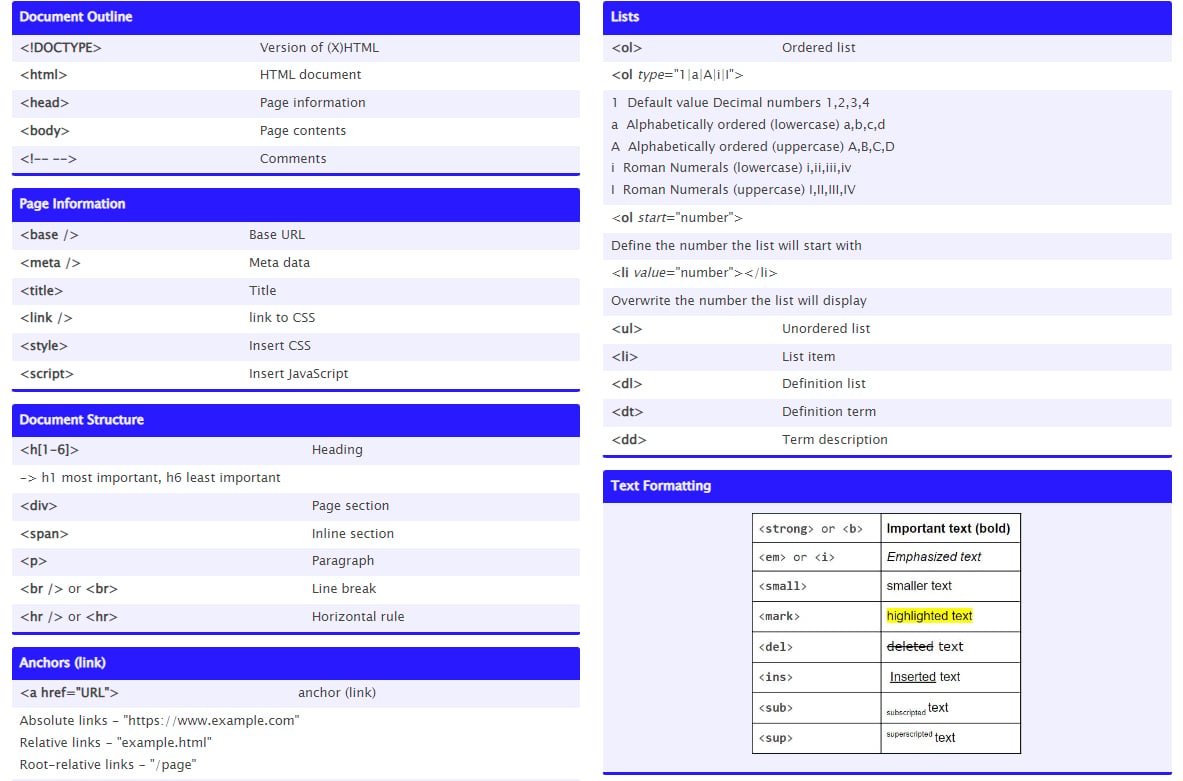1183x781 pixels.
Task: Click the <sup> table cell
Action: tap(816, 738)
